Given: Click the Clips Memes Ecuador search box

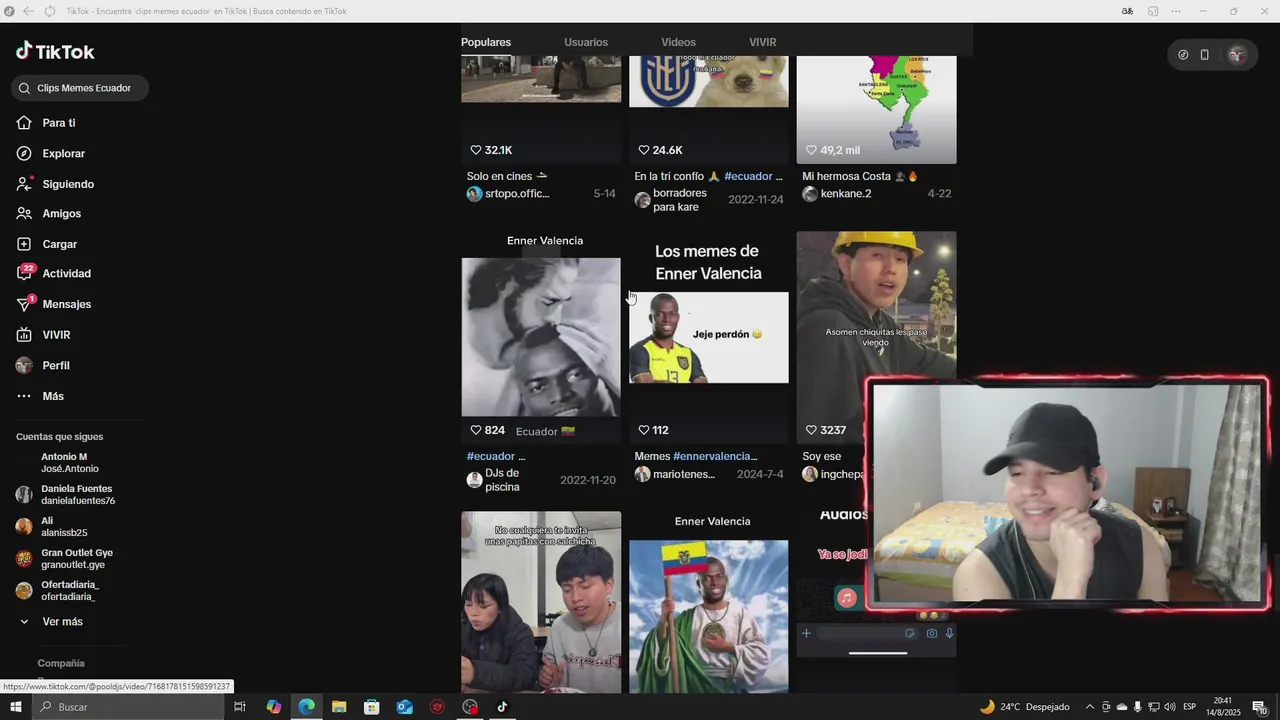Looking at the screenshot, I should click(x=80, y=88).
